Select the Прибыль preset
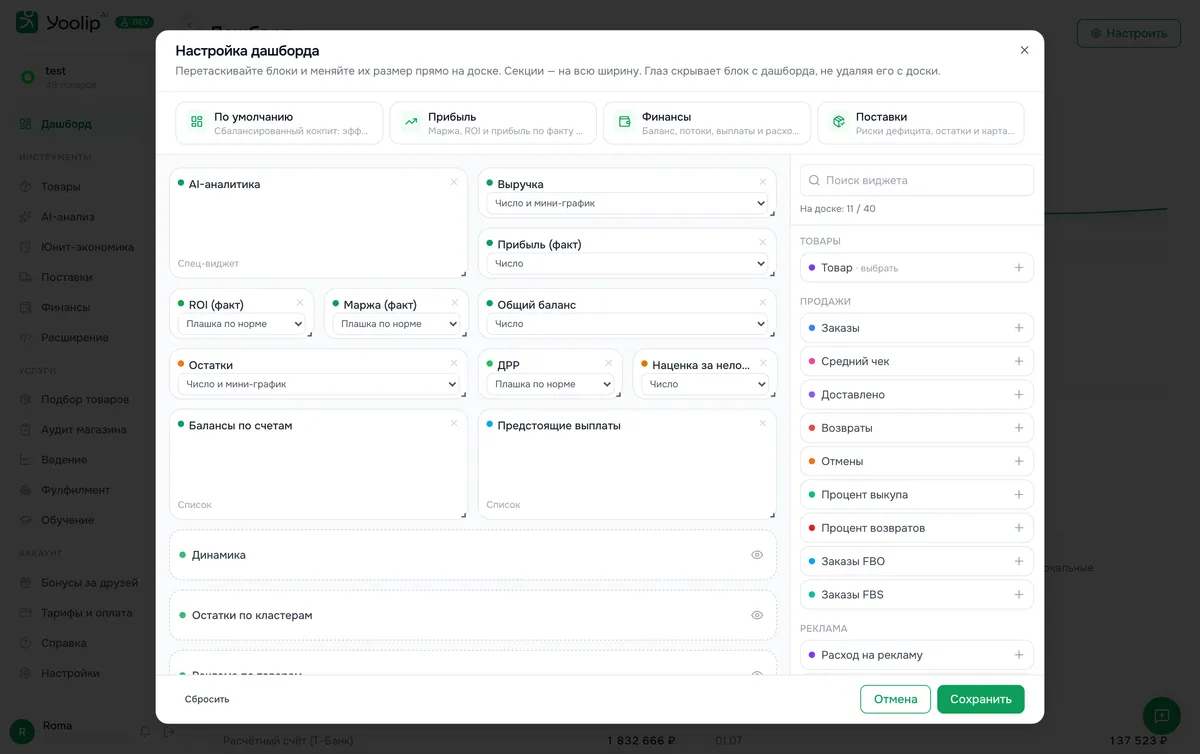Viewport: 1200px width, 754px height. click(x=493, y=123)
